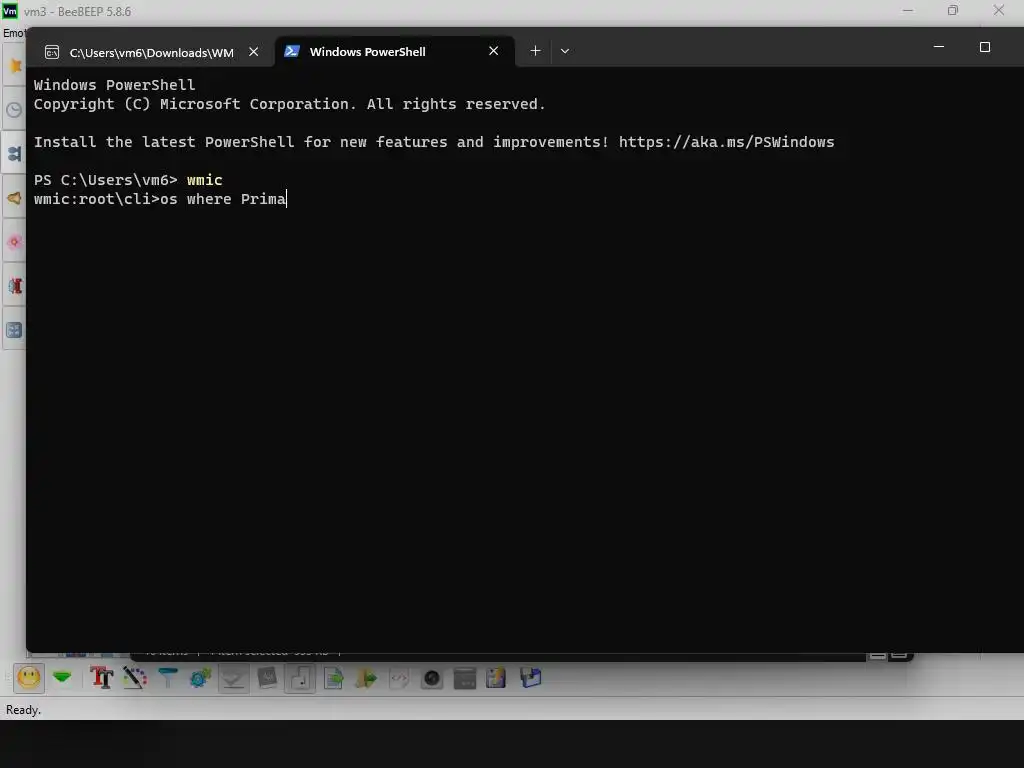Click the send file document icon in BeeBEEP
1024x768 pixels.
coord(334,678)
